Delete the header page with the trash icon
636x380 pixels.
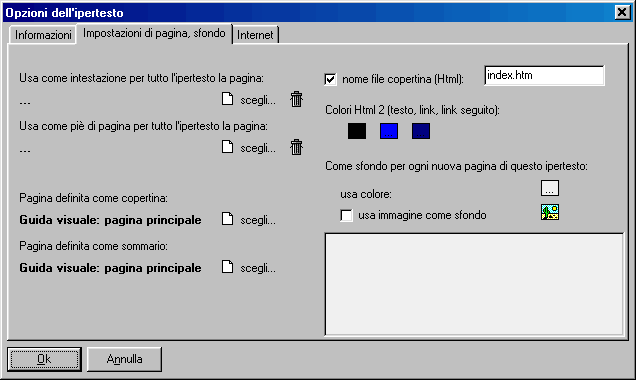pos(297,99)
